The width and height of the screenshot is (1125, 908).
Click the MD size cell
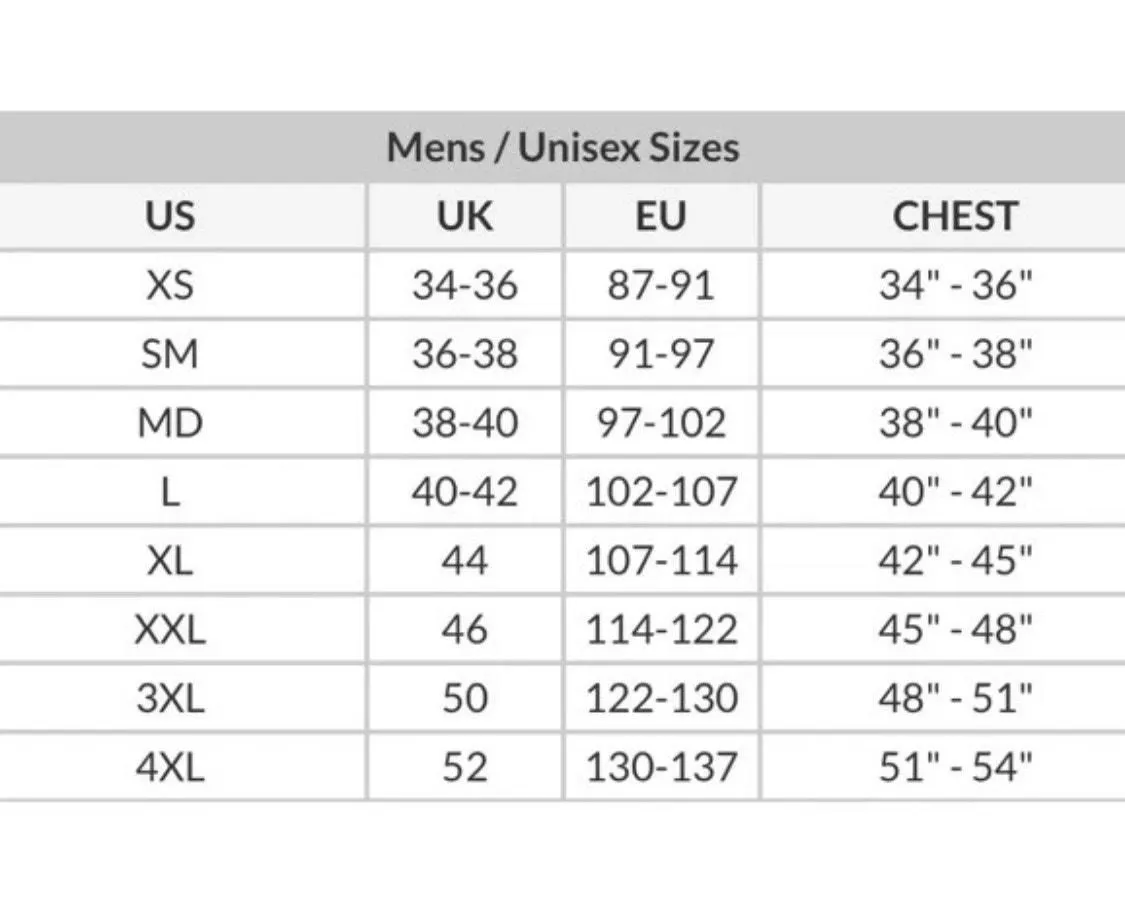tap(170, 422)
